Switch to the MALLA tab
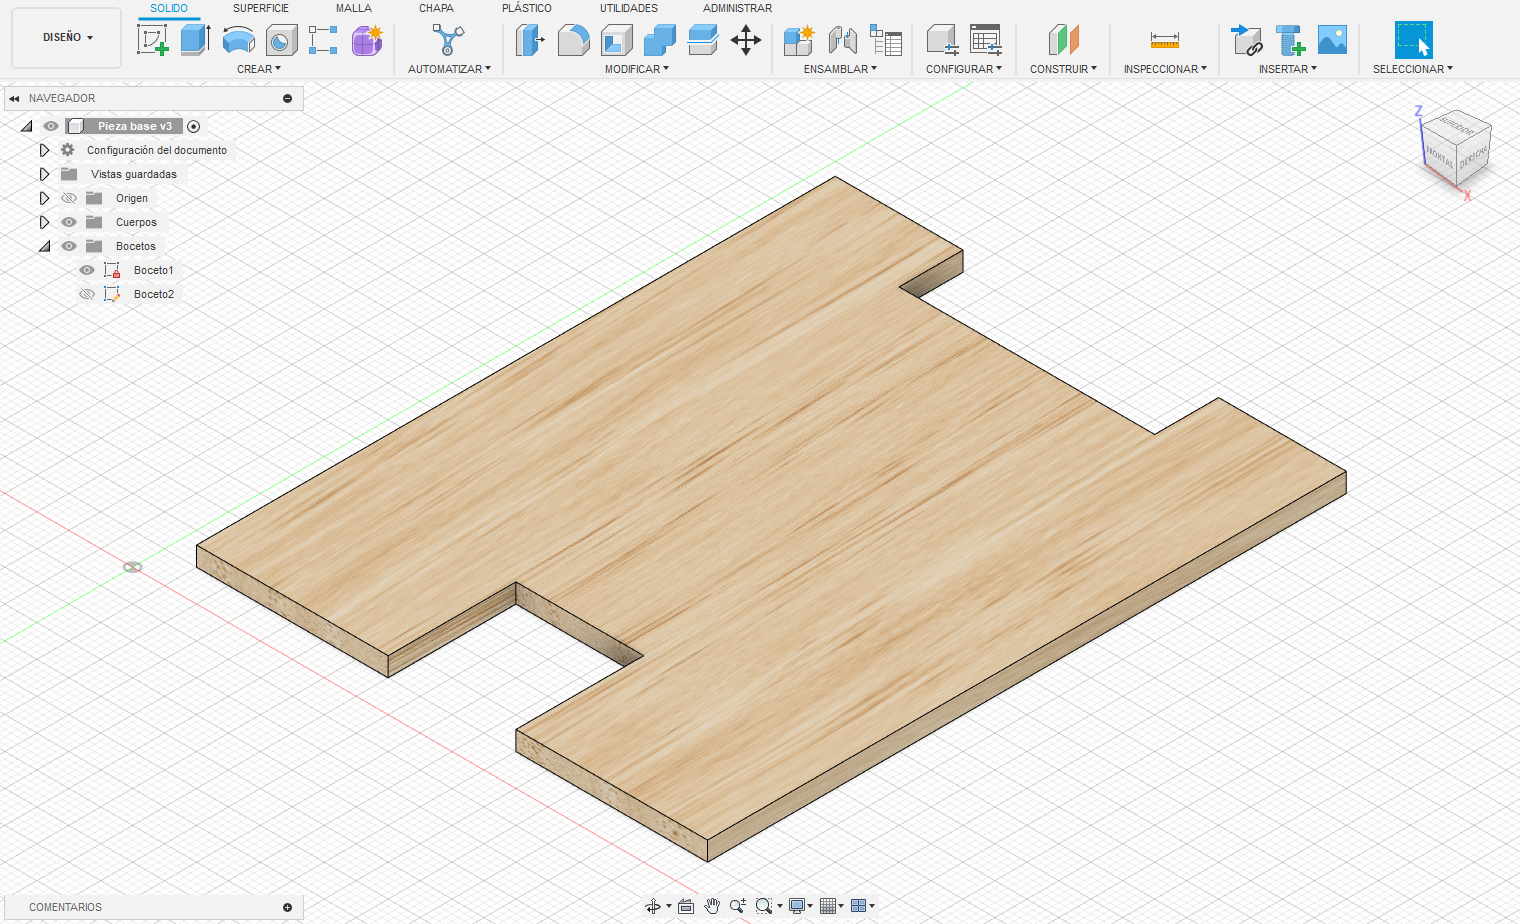Screen dimensions: 1520x924 click(354, 8)
